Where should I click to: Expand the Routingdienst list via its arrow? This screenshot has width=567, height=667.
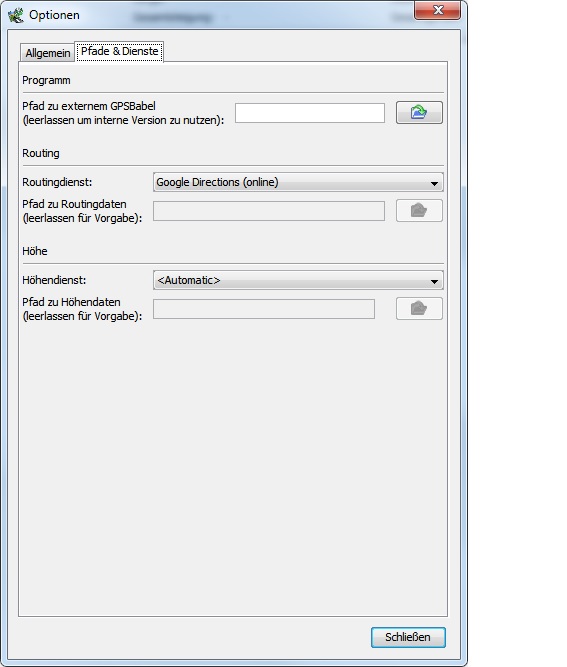[x=434, y=183]
